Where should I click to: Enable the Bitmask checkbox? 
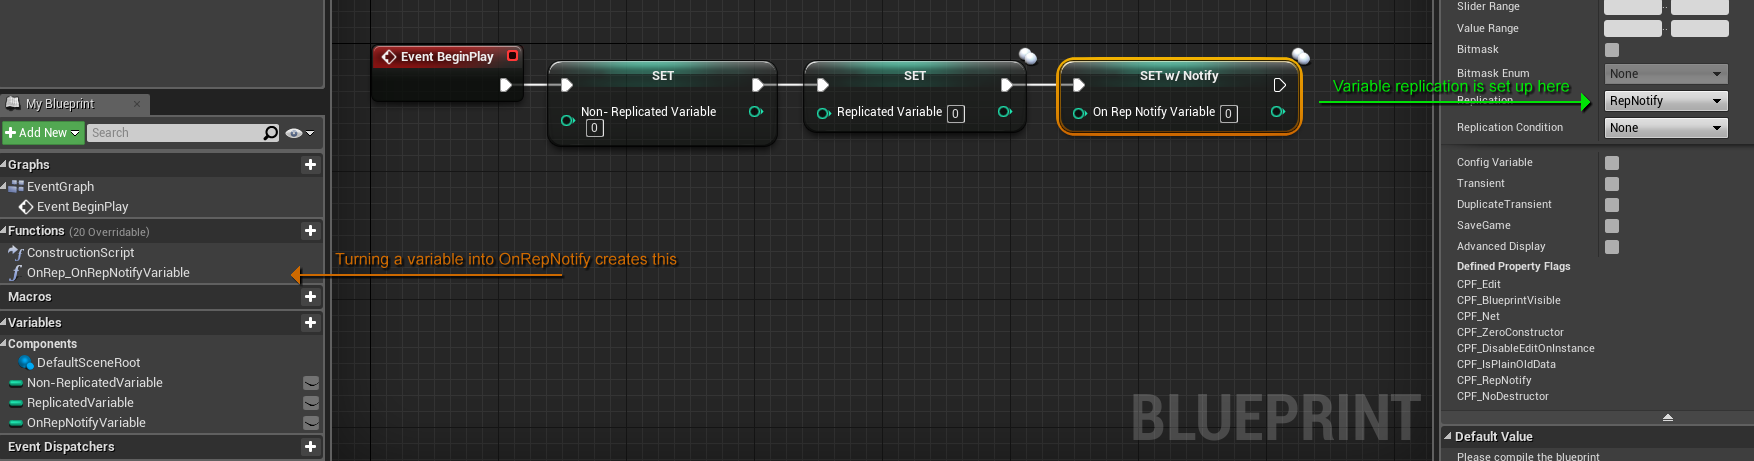[x=1612, y=50]
